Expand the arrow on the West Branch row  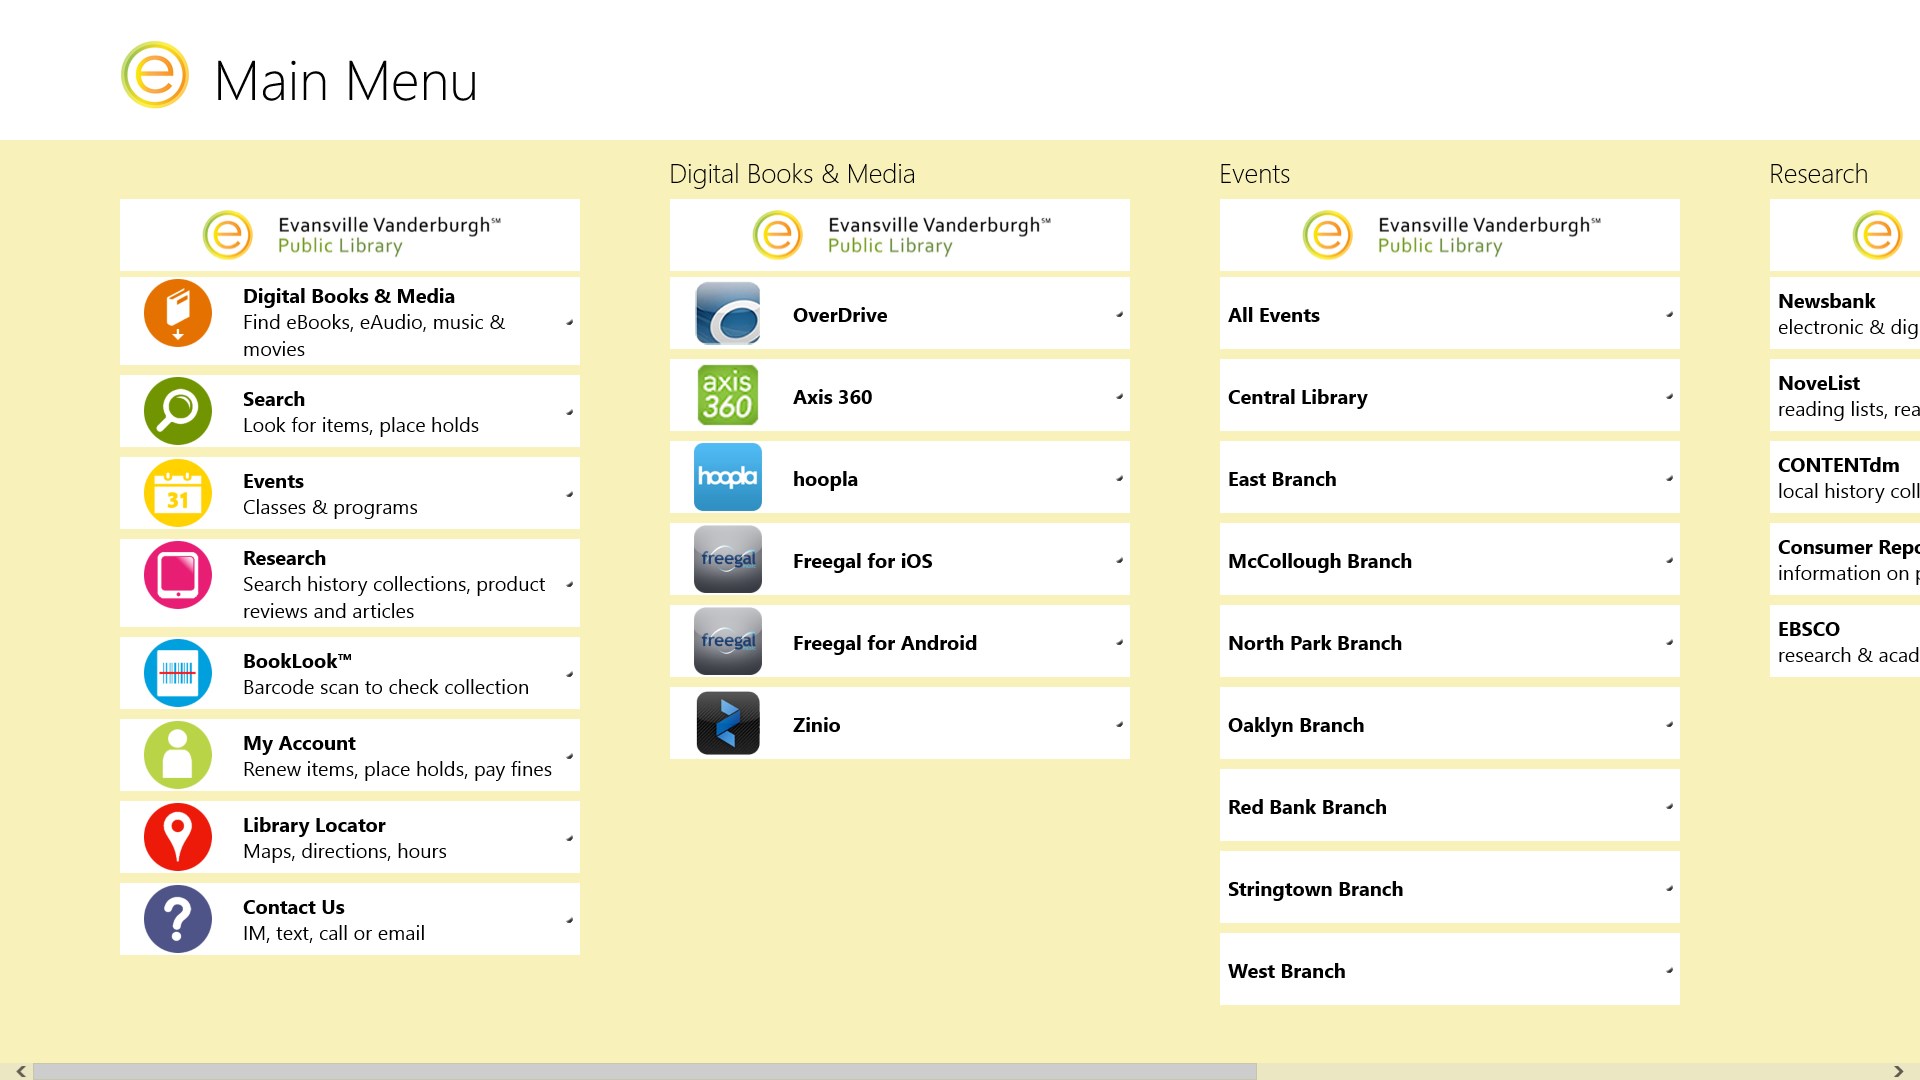[x=1669, y=970]
